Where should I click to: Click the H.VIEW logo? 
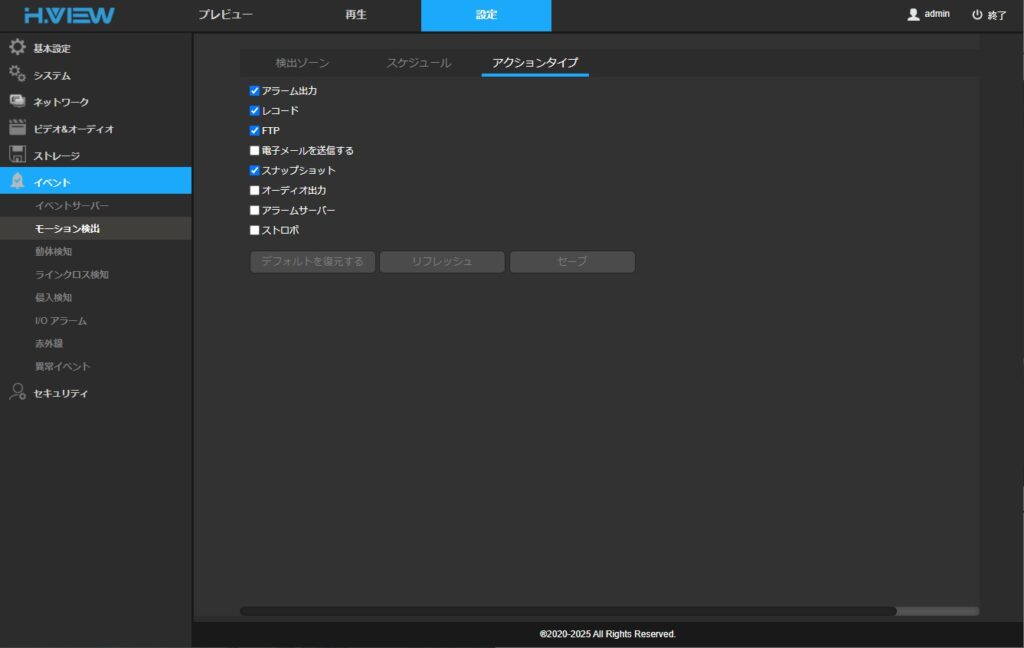click(x=69, y=16)
